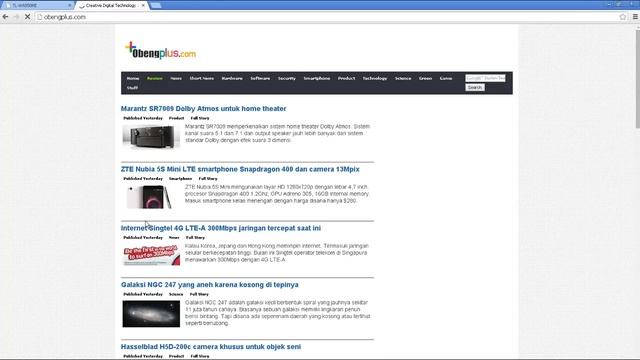The image size is (640, 360).
Task: Click the Search button in navigation bar
Action: click(x=475, y=87)
